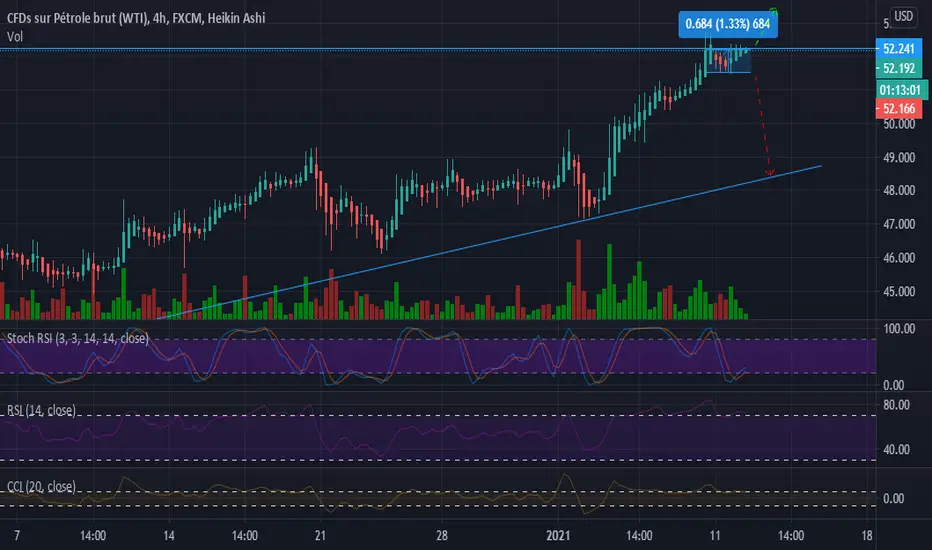Click the 50.000 price axis value
The width and height of the screenshot is (932, 550).
899,124
